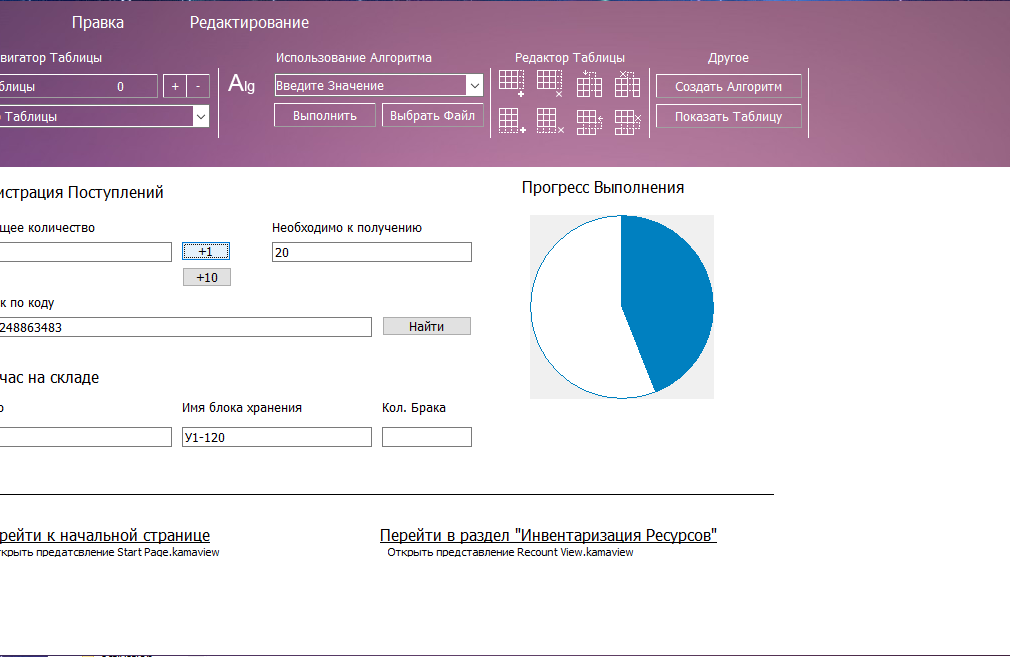Expand the Введите Значение combo box

click(x=475, y=85)
